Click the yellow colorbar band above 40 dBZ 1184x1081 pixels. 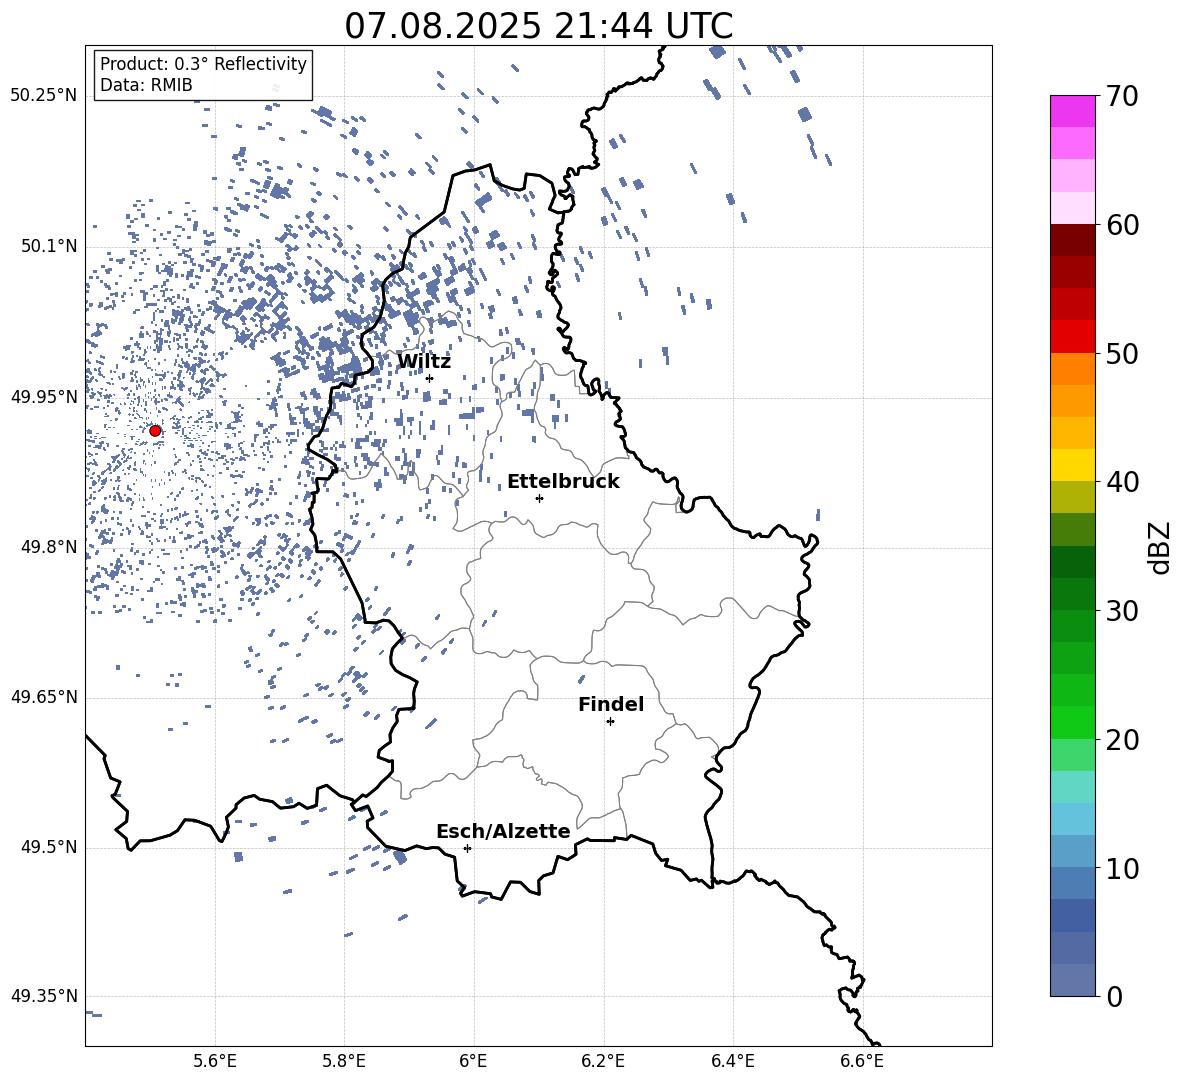pyautogui.click(x=1073, y=465)
